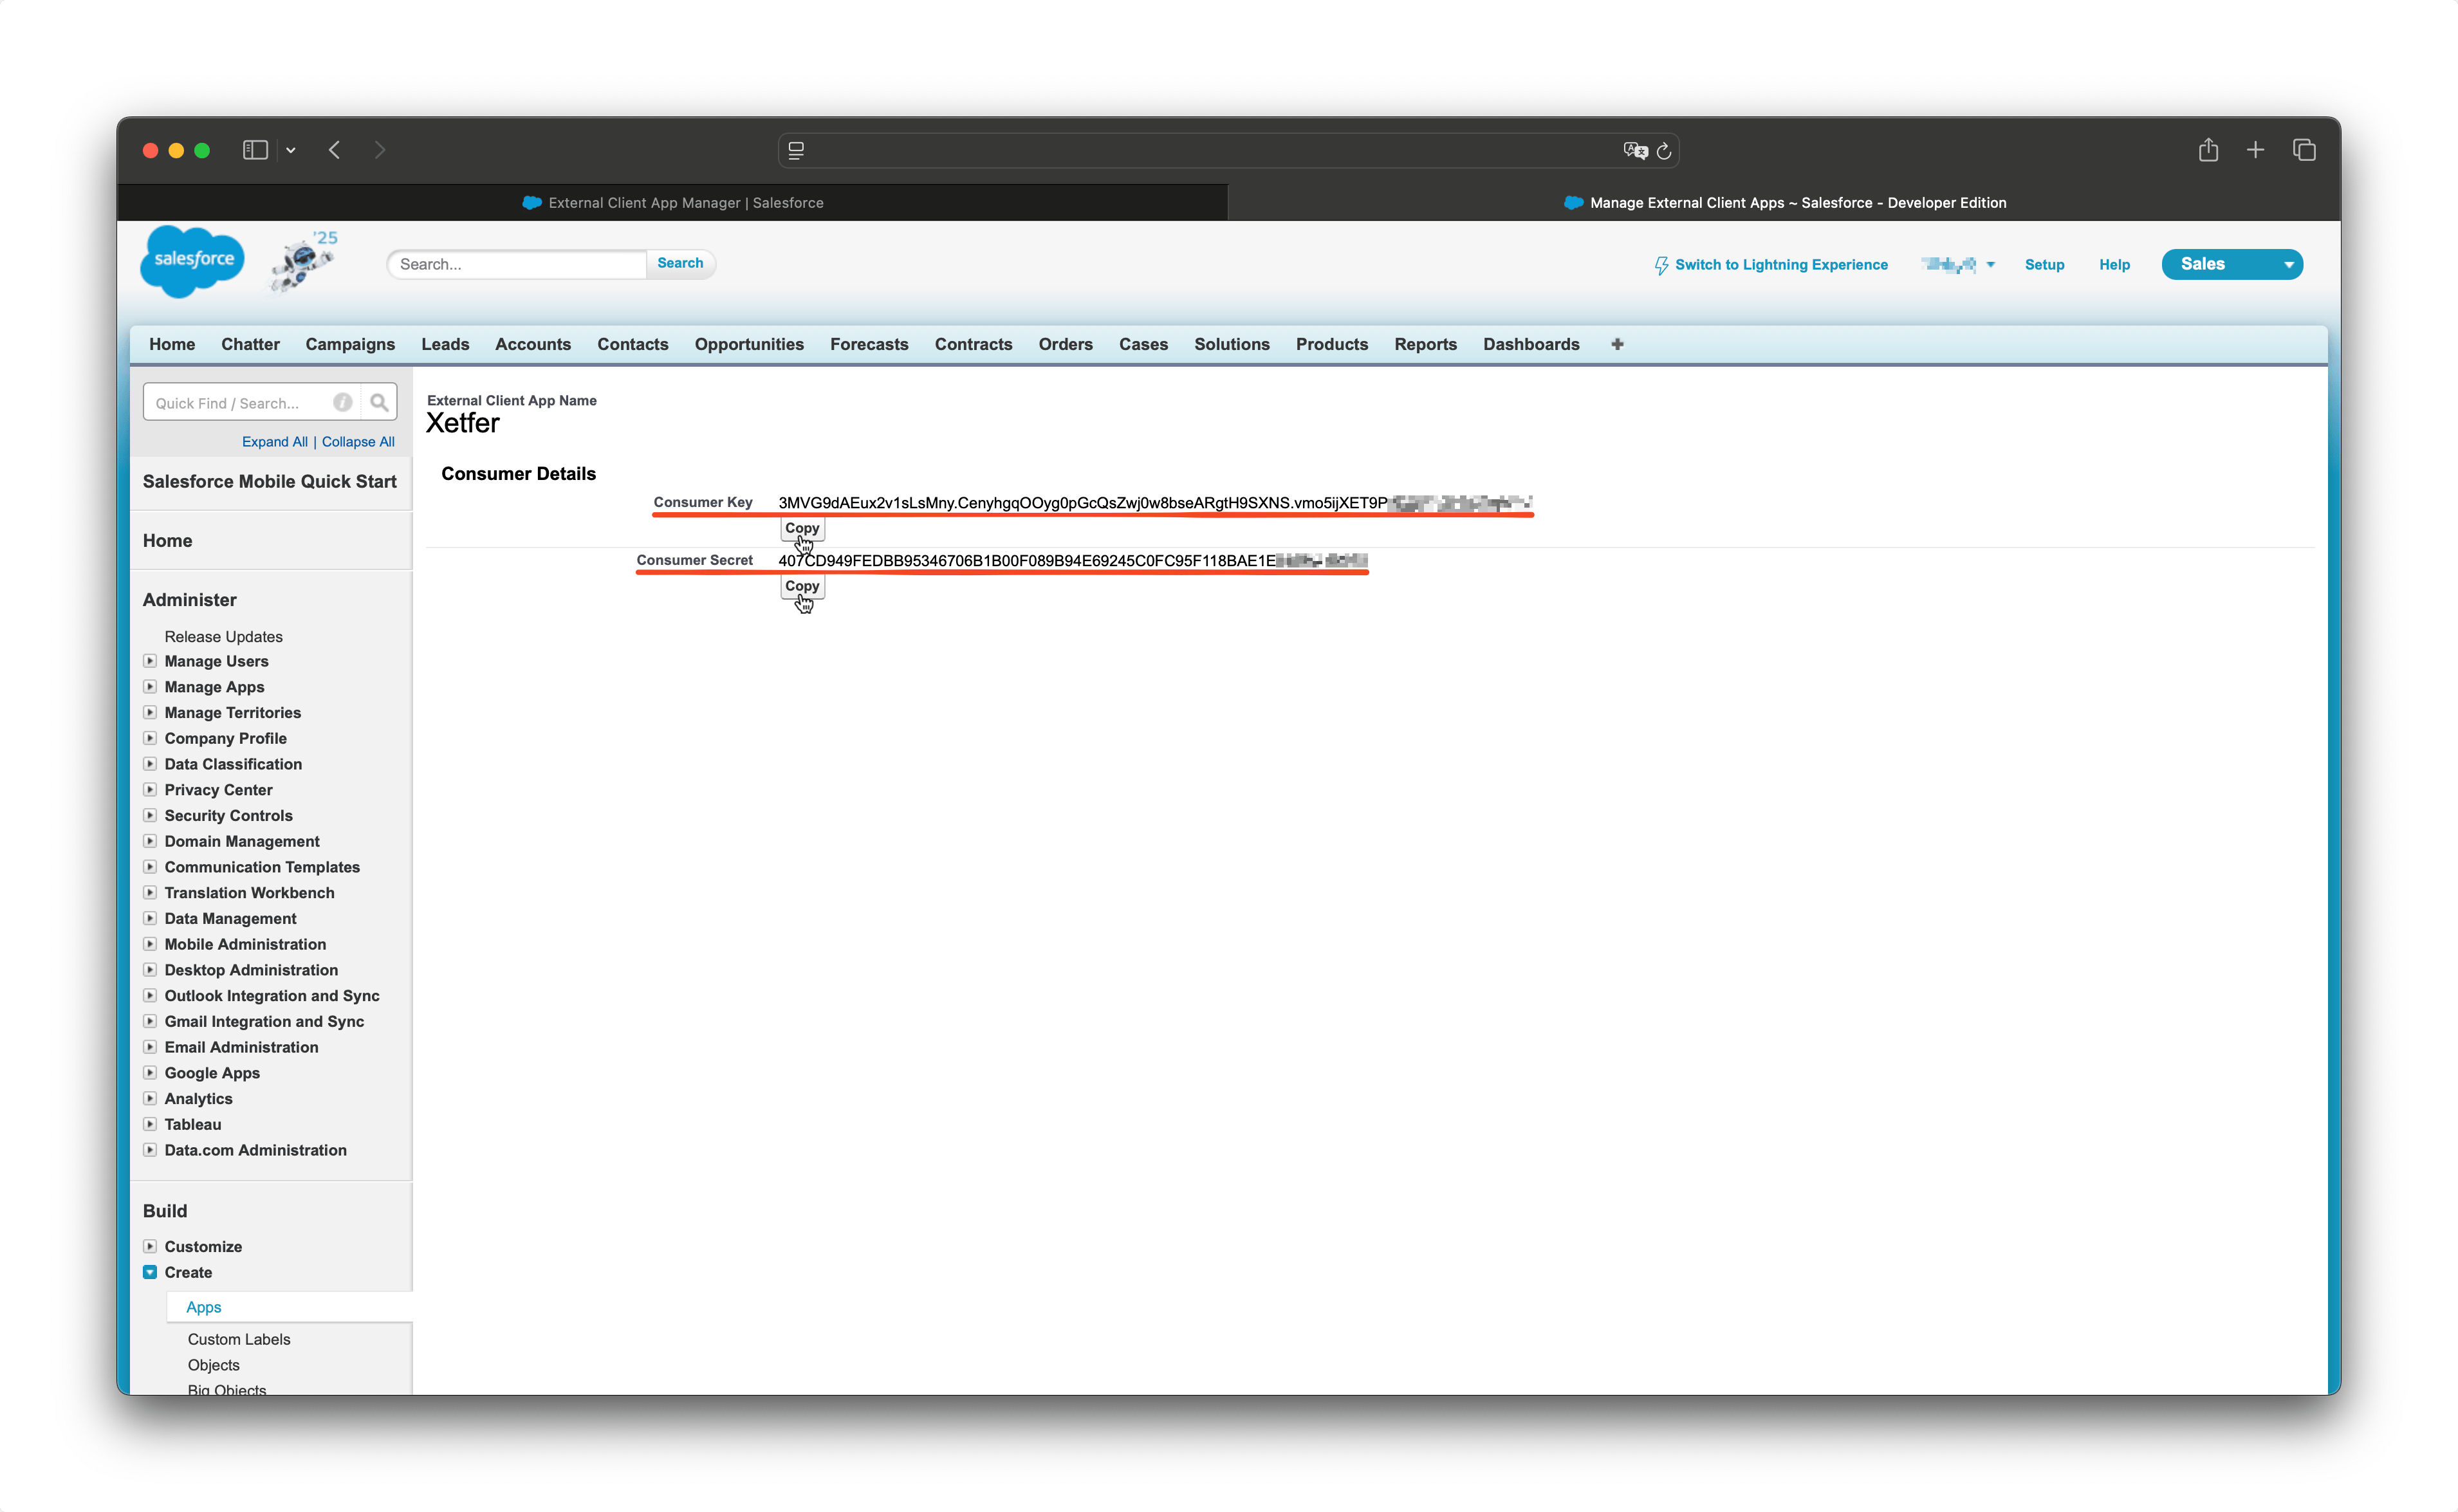The height and width of the screenshot is (1512, 2458).
Task: Switch to External Client App Manager browser tab
Action: click(x=672, y=203)
